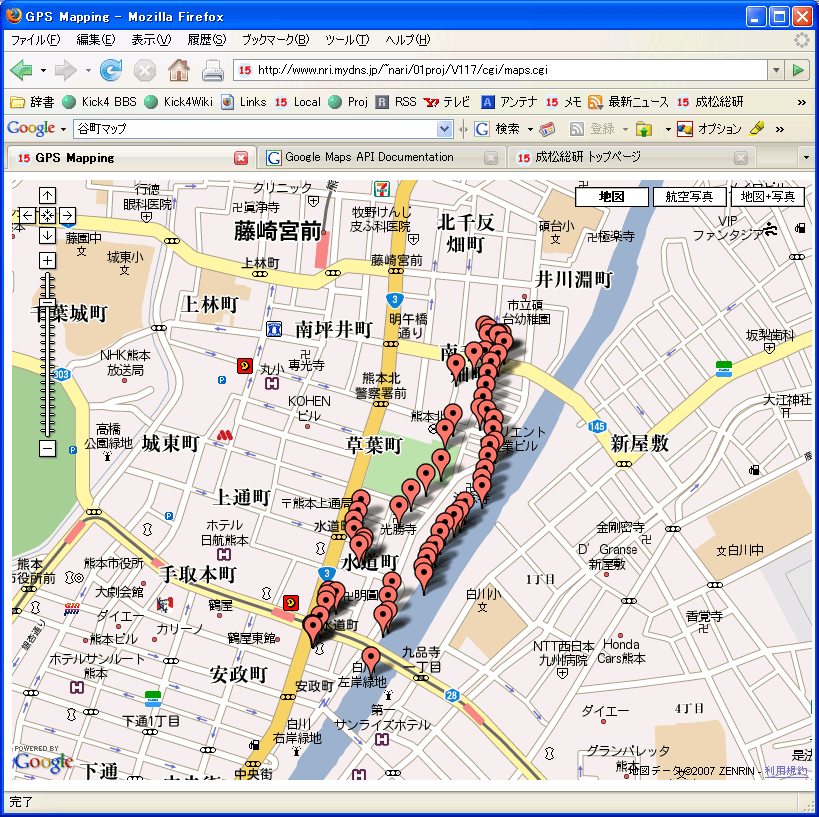Reload the page with the Refresh icon

pyautogui.click(x=111, y=70)
